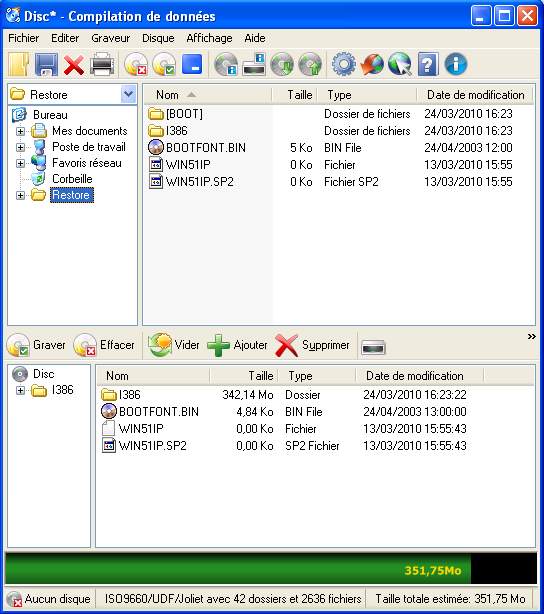Click the red X delete toolbar icon

74,65
